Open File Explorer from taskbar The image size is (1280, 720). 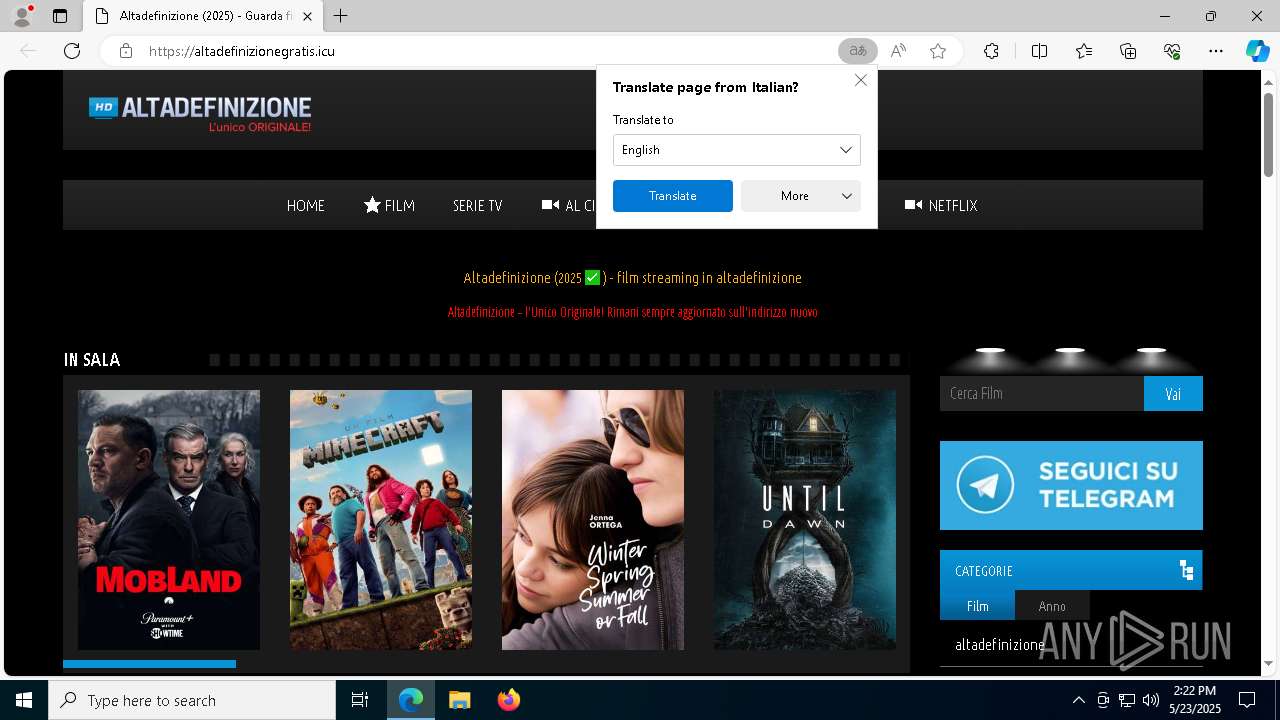point(459,700)
